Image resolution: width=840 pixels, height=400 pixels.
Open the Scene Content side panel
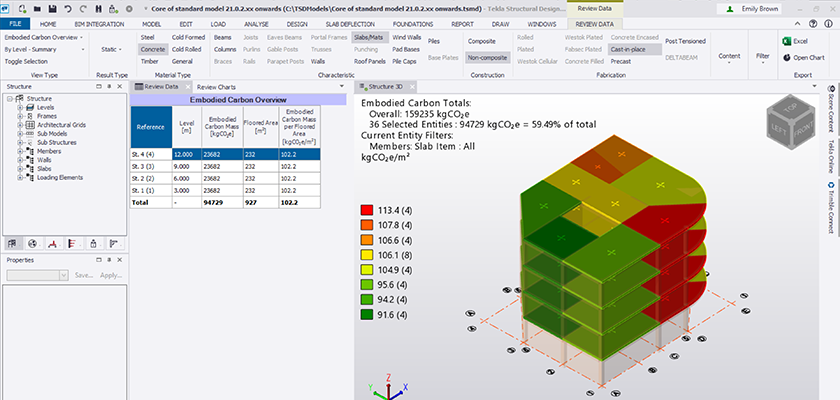pyautogui.click(x=831, y=107)
